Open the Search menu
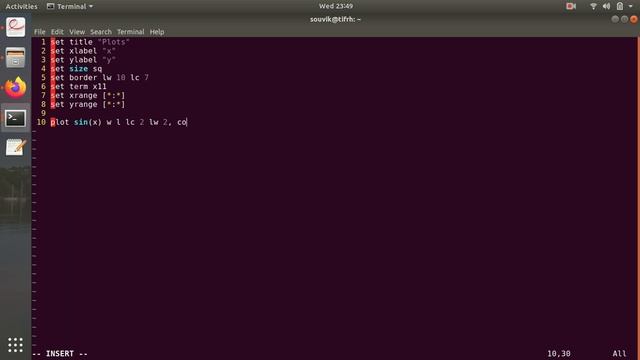 [x=101, y=32]
